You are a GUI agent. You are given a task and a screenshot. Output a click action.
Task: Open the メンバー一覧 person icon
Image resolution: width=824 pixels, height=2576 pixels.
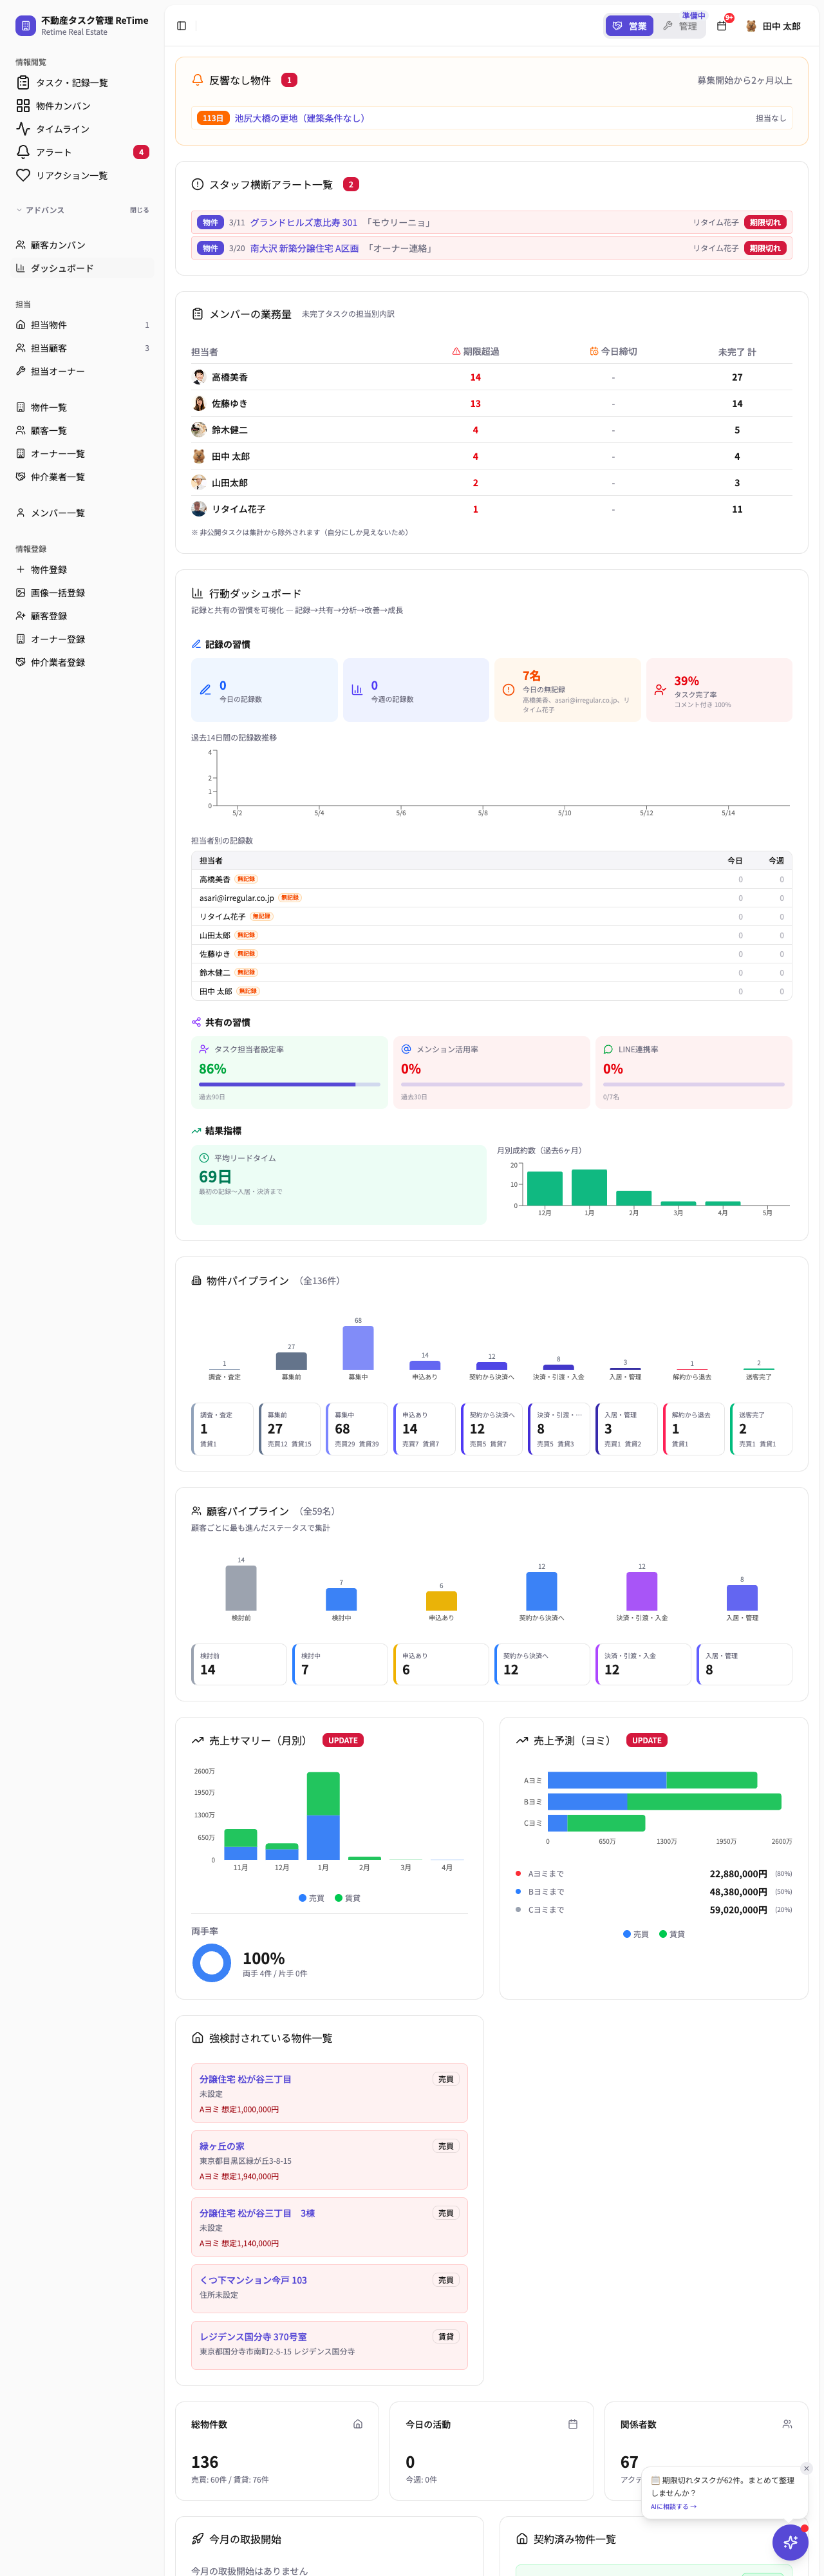(20, 513)
